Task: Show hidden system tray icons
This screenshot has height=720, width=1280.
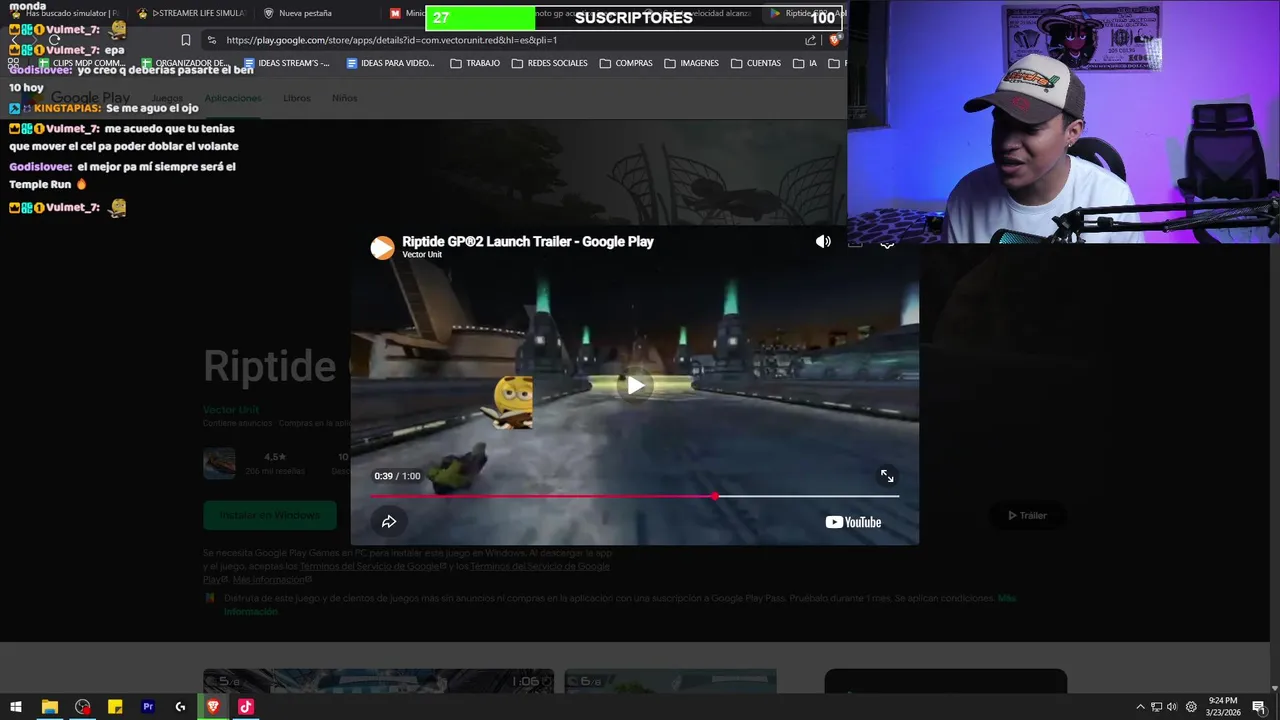Action: (x=1140, y=707)
